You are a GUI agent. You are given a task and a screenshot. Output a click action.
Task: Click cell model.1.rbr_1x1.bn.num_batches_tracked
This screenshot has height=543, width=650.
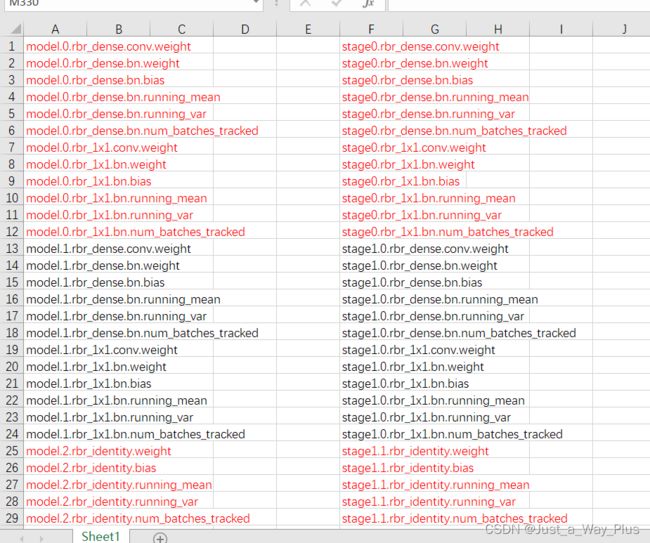[135, 434]
